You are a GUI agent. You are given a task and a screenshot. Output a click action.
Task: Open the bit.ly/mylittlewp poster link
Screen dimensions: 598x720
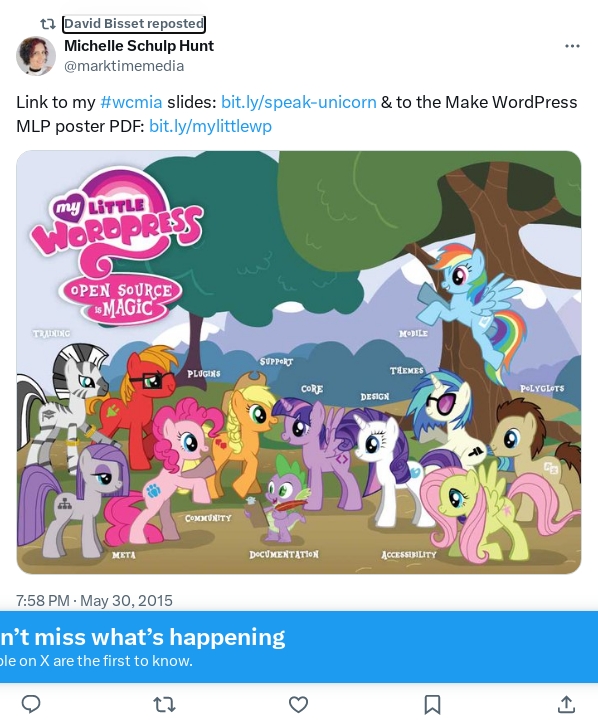pyautogui.click(x=210, y=126)
